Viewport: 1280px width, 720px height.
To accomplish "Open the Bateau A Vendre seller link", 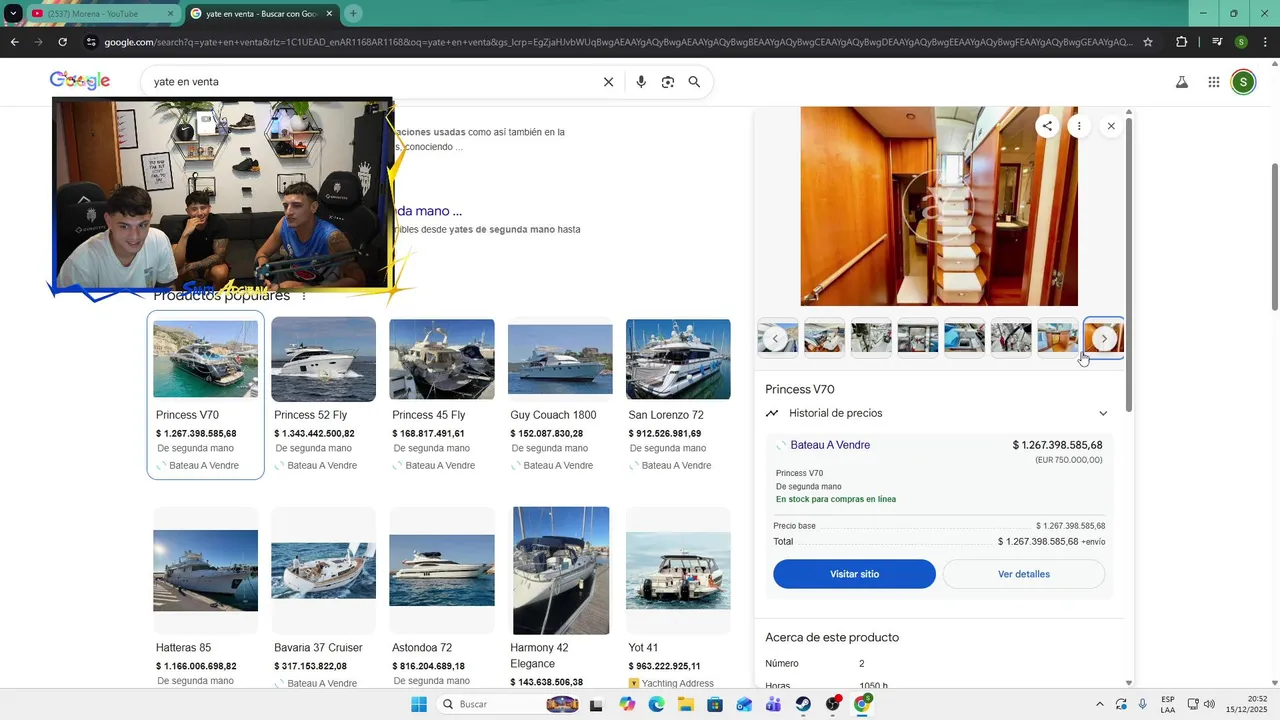I will (830, 445).
